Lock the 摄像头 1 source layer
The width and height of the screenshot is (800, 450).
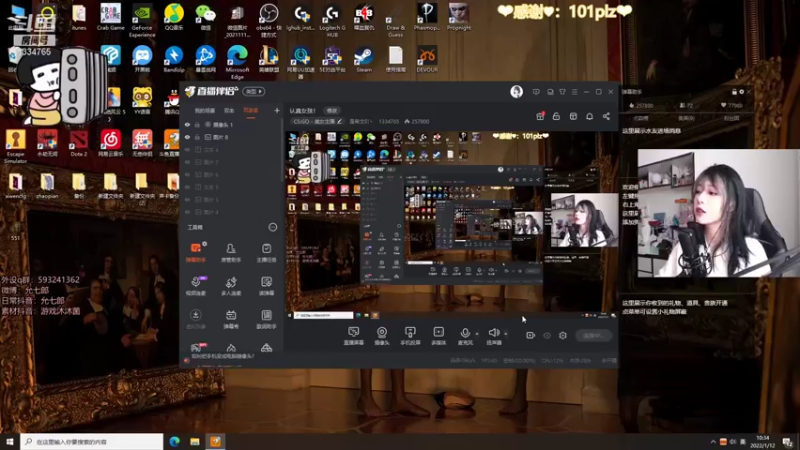coord(197,124)
